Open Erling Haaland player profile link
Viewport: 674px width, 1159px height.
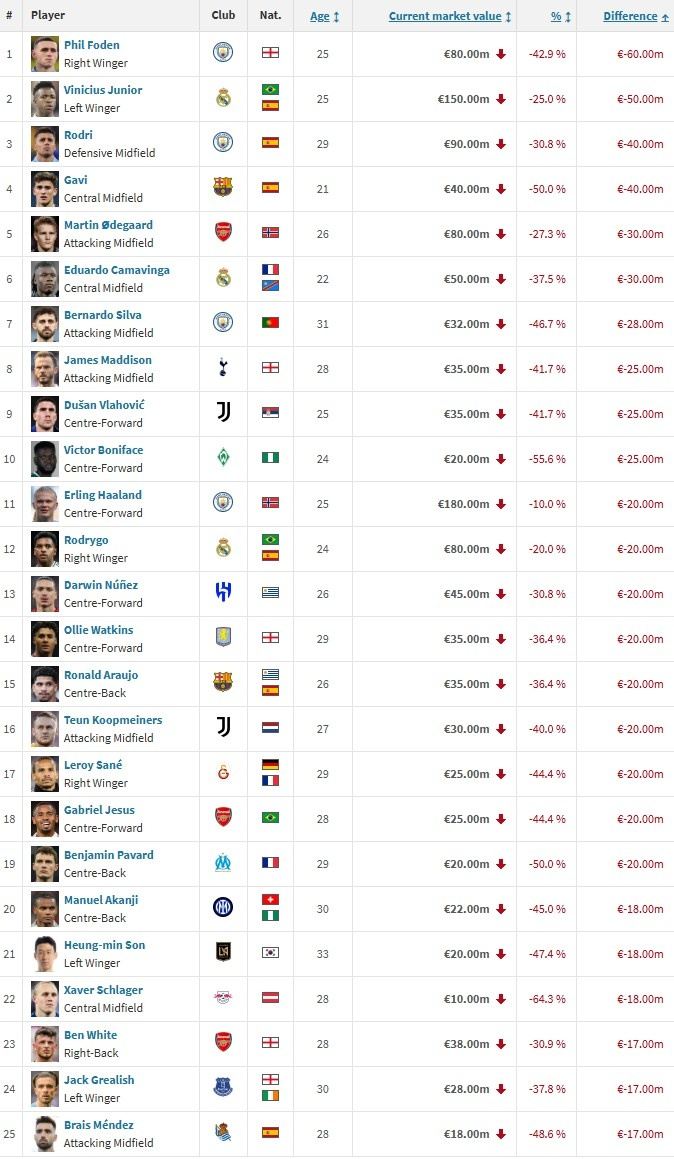103,494
